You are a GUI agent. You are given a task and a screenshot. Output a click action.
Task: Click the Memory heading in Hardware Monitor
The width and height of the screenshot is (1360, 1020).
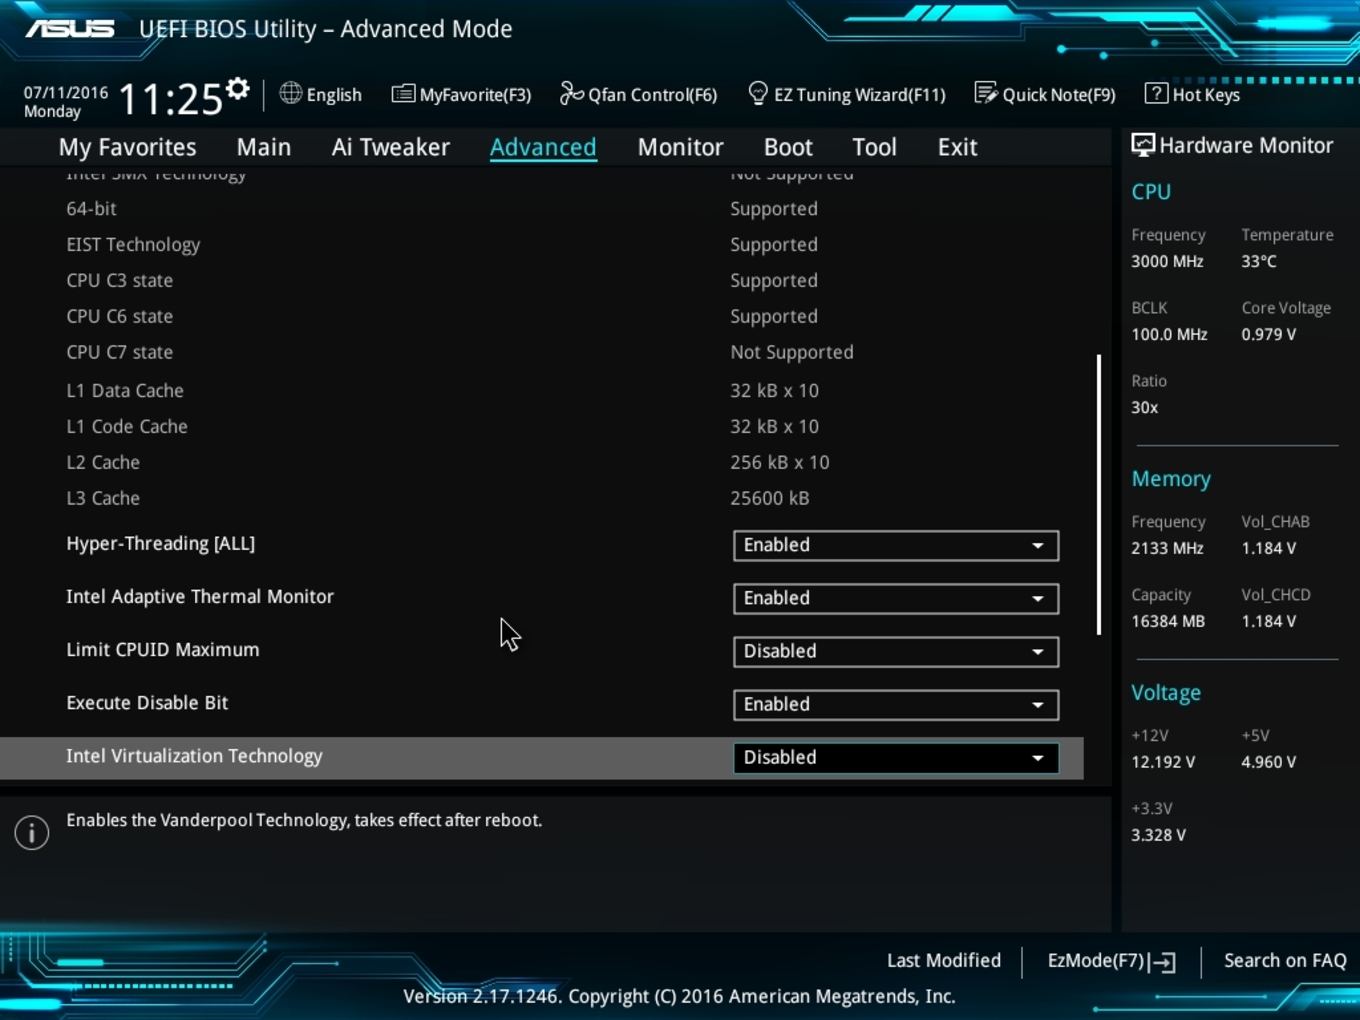click(1171, 479)
